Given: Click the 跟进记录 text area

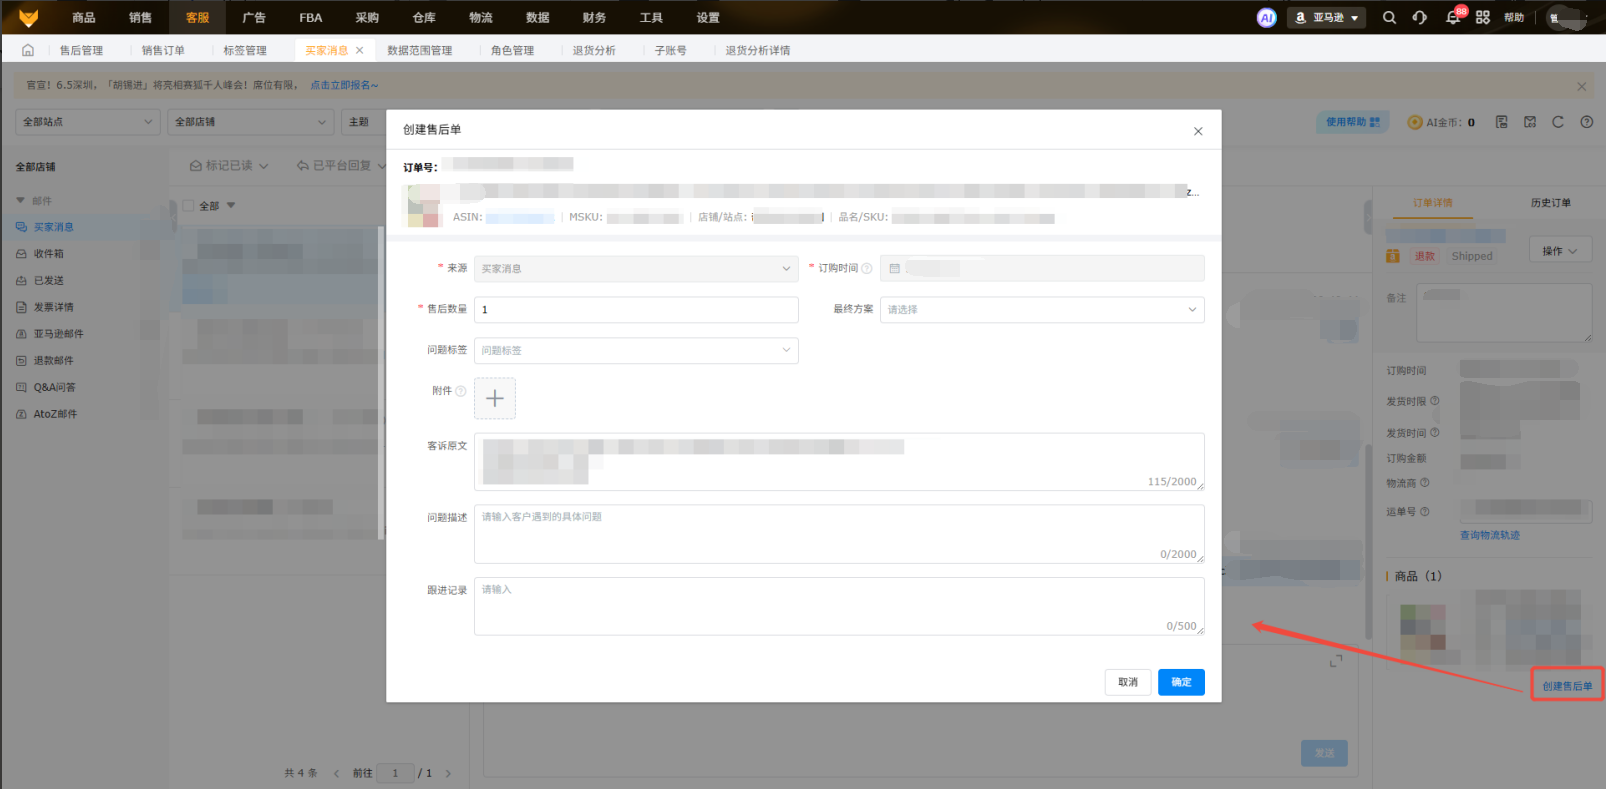Looking at the screenshot, I should [x=839, y=606].
